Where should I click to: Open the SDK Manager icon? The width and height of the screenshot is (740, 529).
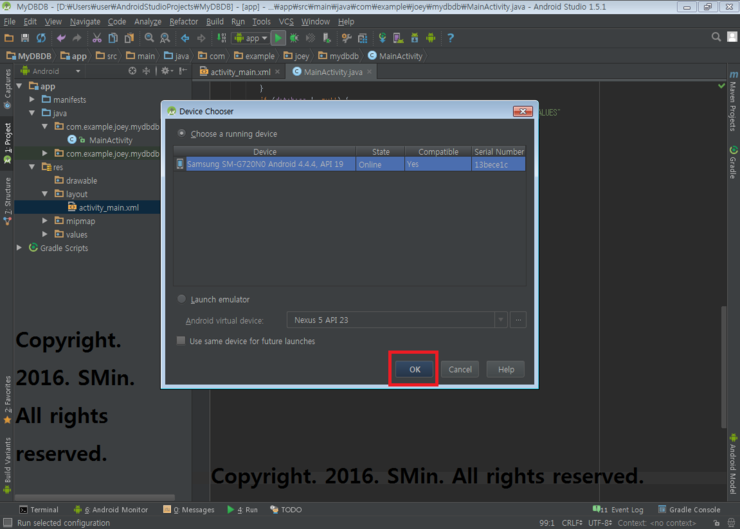point(414,38)
